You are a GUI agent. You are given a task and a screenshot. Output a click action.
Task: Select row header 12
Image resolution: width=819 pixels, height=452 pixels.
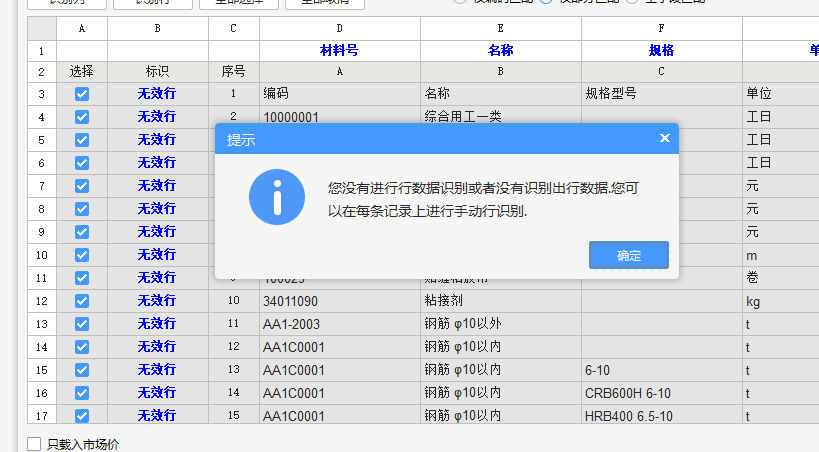coord(42,301)
